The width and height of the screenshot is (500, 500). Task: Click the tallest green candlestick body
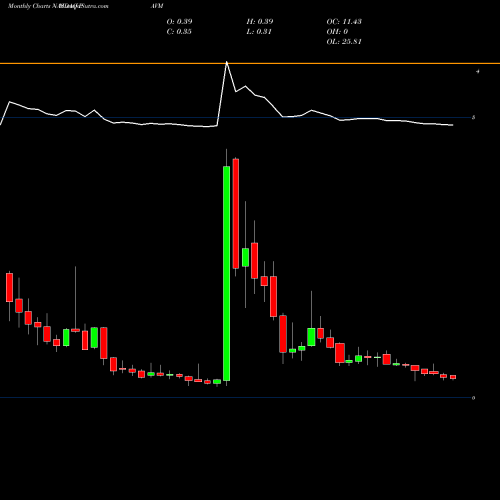226,273
